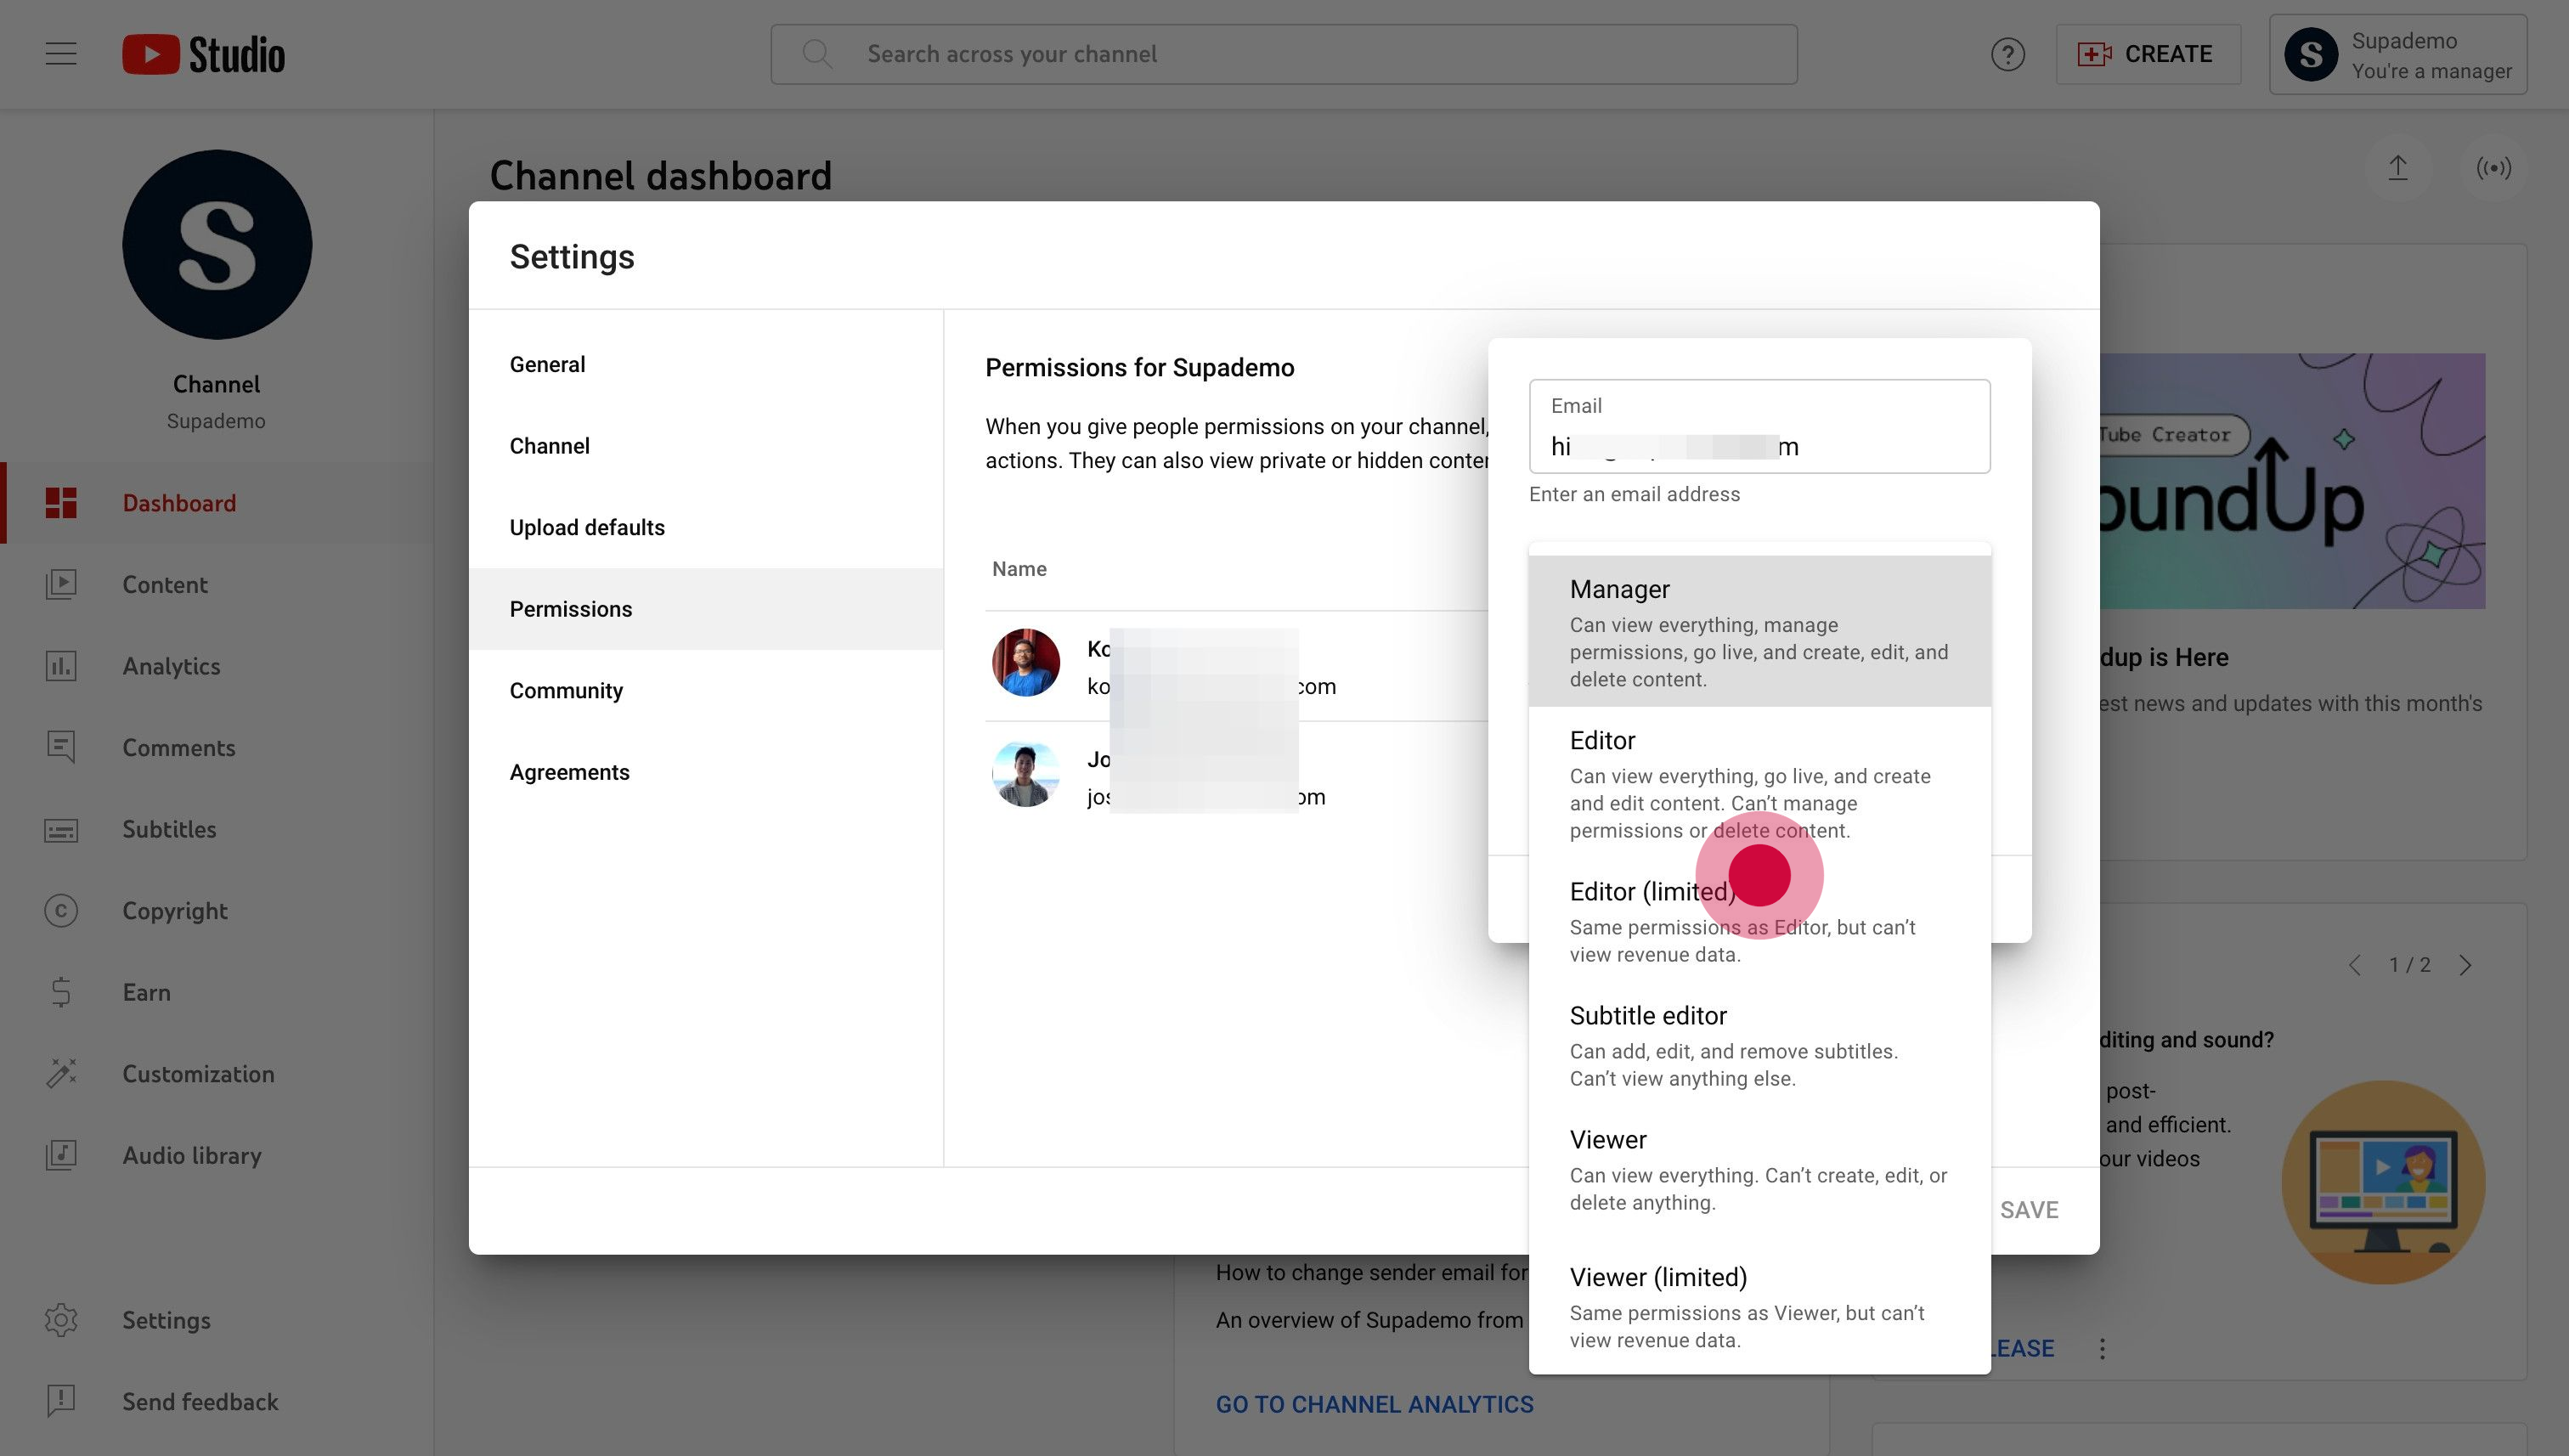Click 'Permissions for Supademo' heading

1139,368
